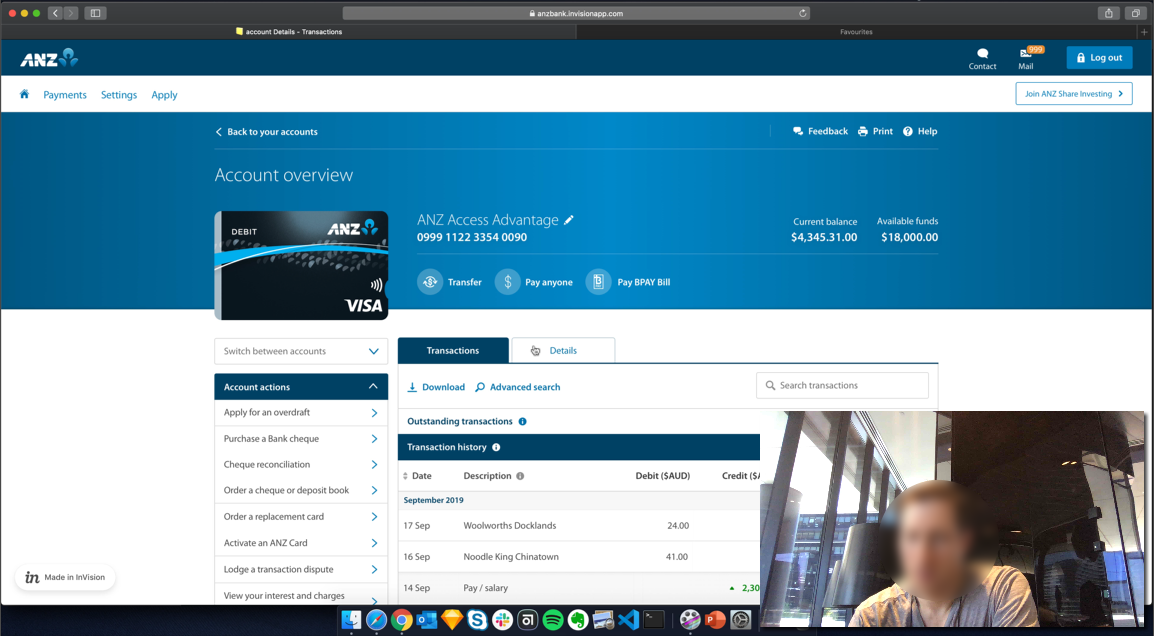Edit account name with pencil icon
Screen dimensions: 1154x636
tap(568, 219)
